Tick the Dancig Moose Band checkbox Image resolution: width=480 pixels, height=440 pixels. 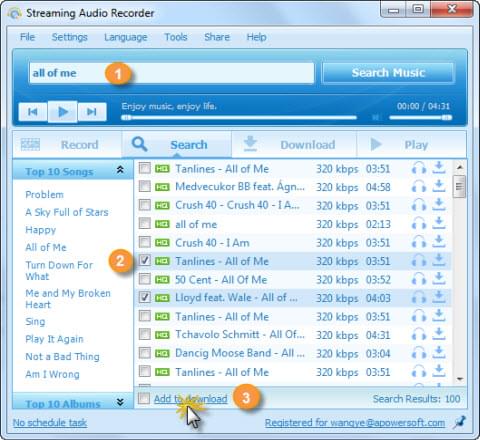(145, 352)
